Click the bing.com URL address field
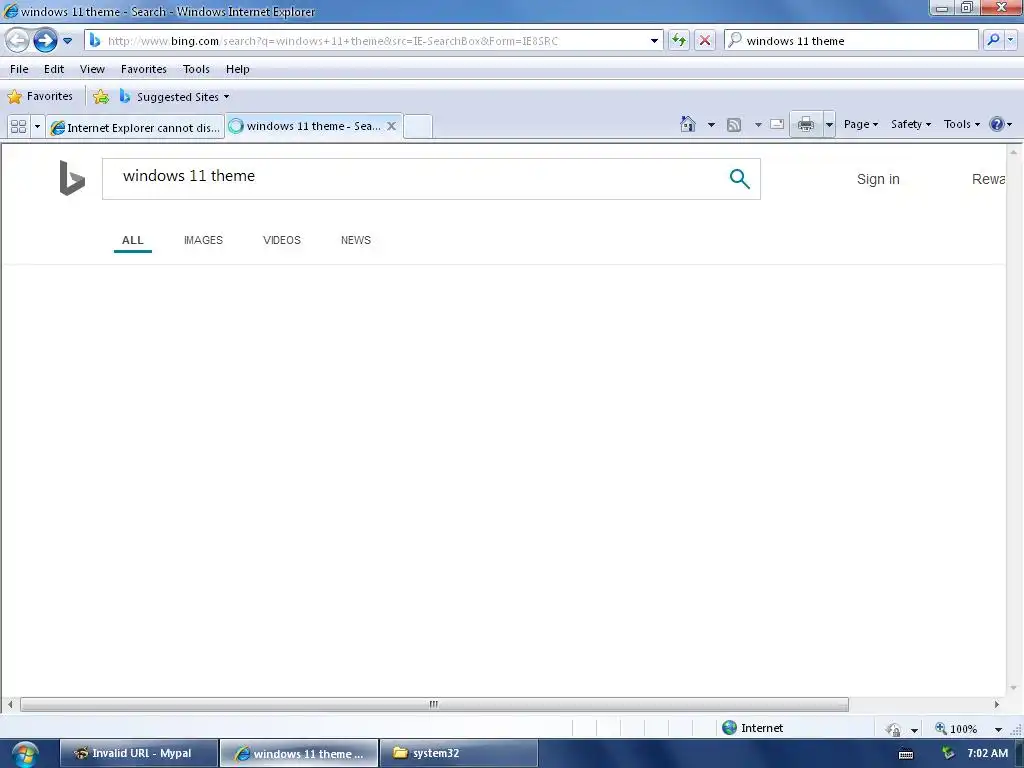Image resolution: width=1024 pixels, height=768 pixels. point(374,40)
